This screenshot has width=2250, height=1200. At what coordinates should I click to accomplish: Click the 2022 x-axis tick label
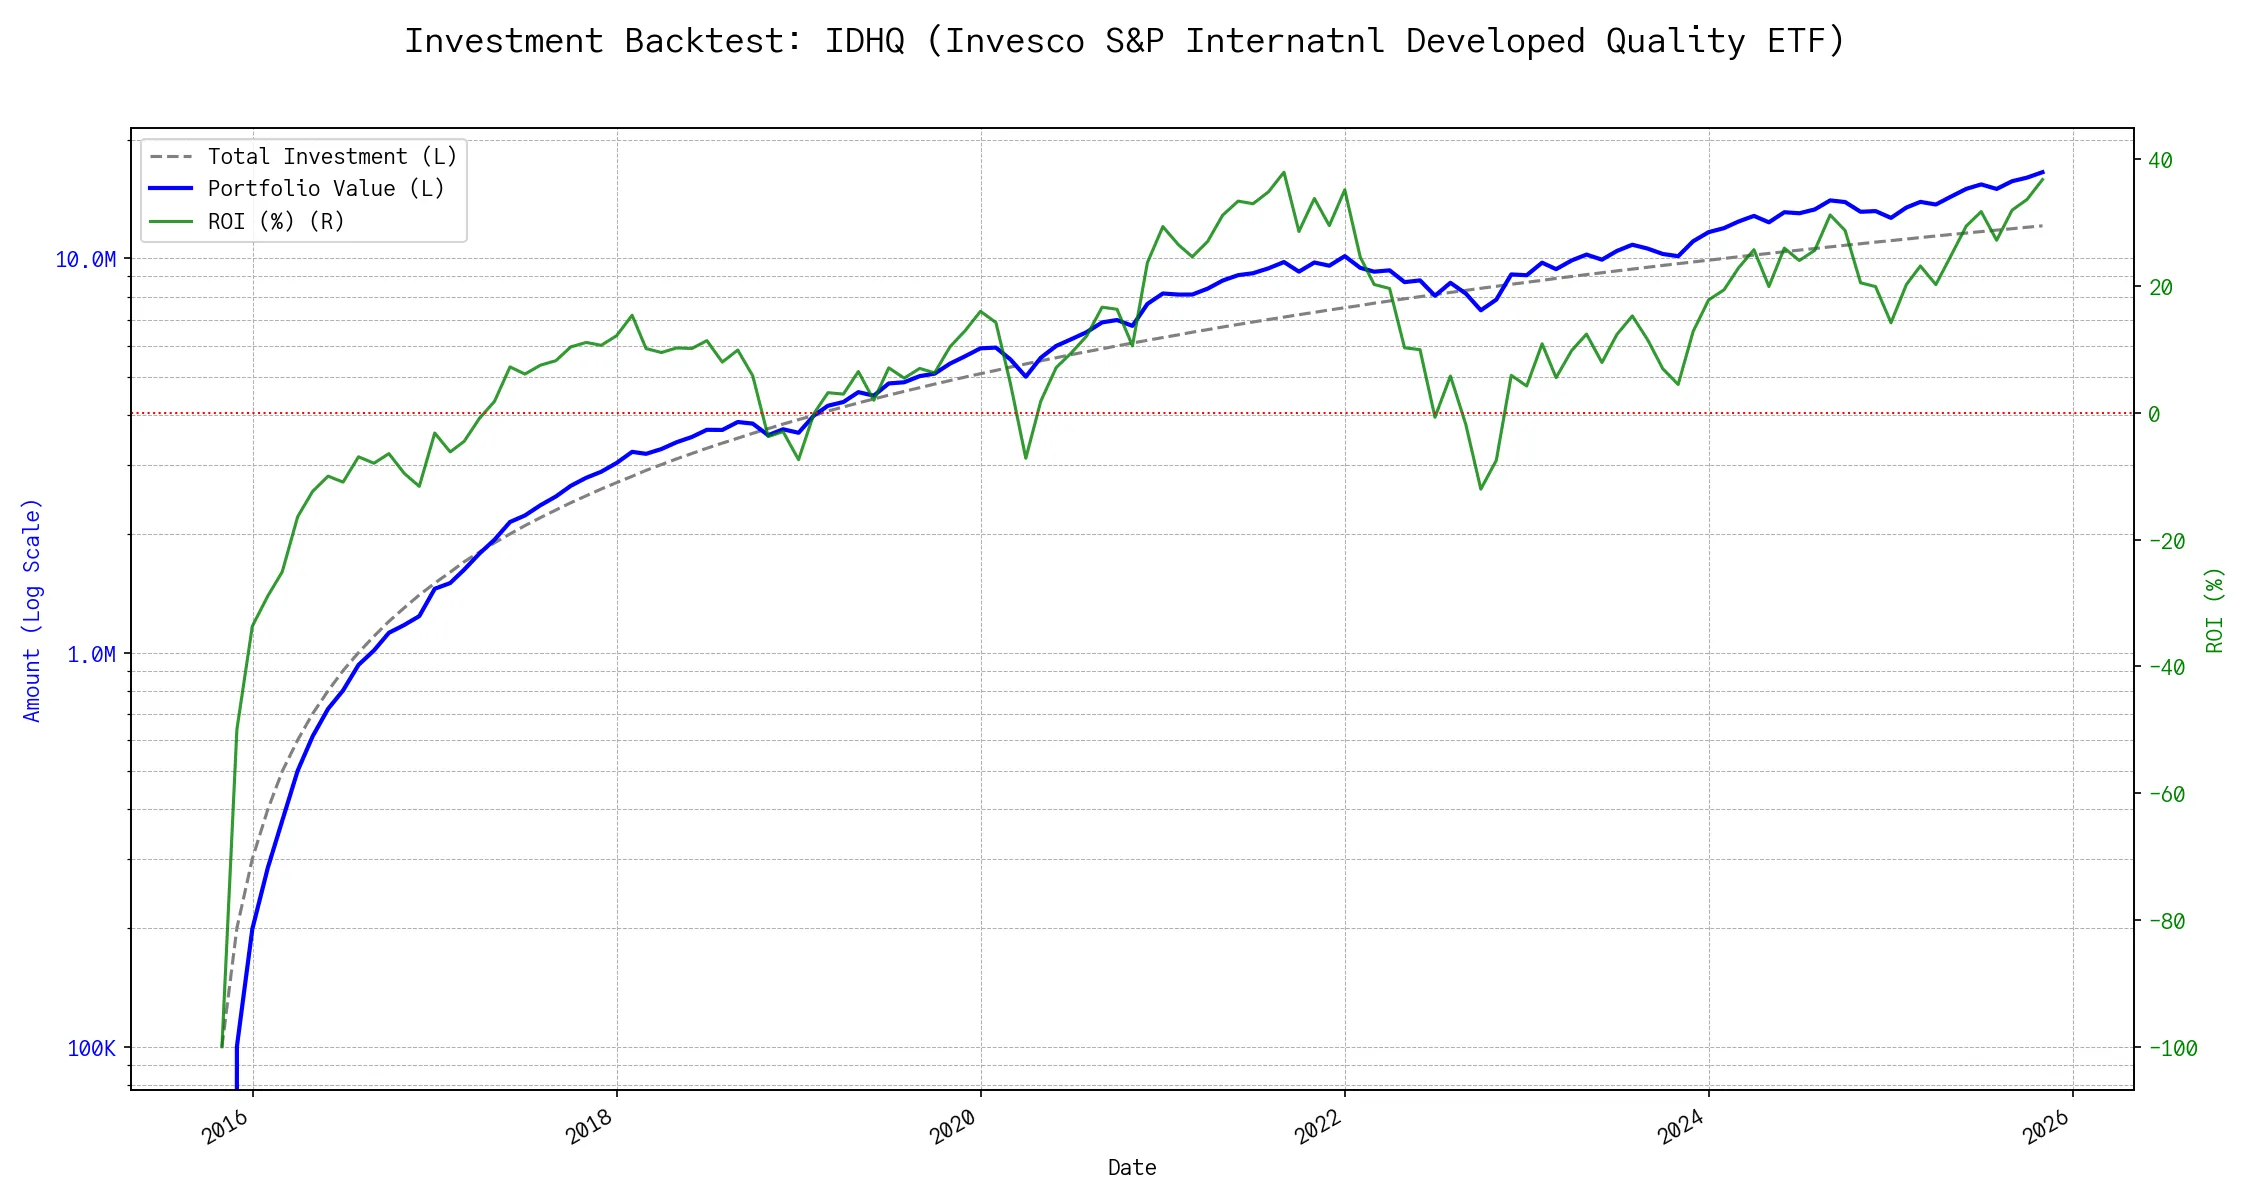[1318, 1128]
